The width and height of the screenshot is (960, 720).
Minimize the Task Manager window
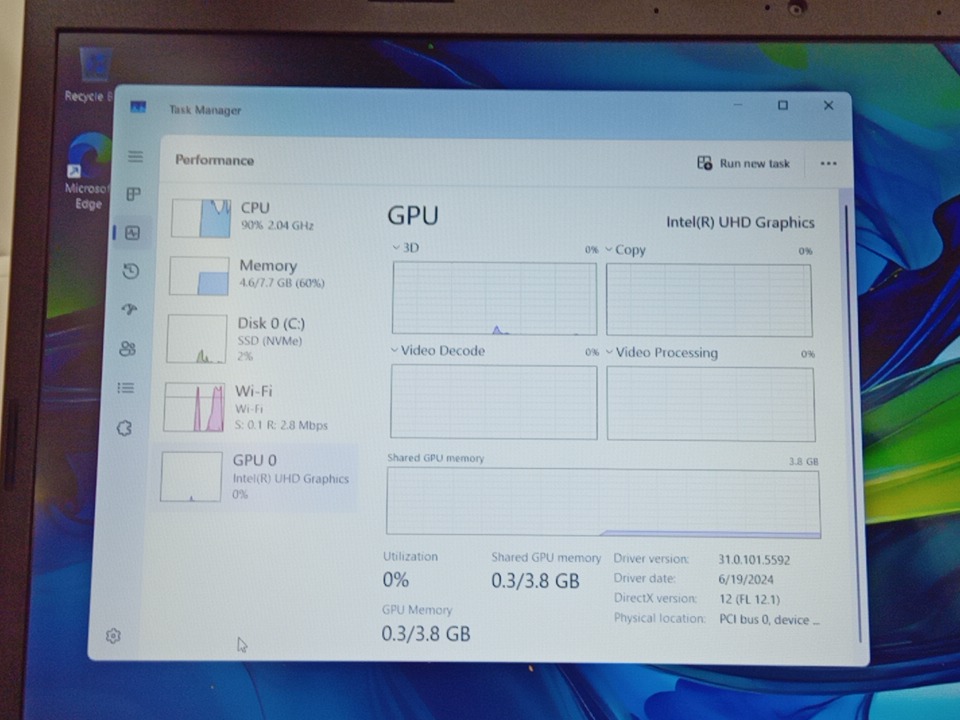(738, 105)
